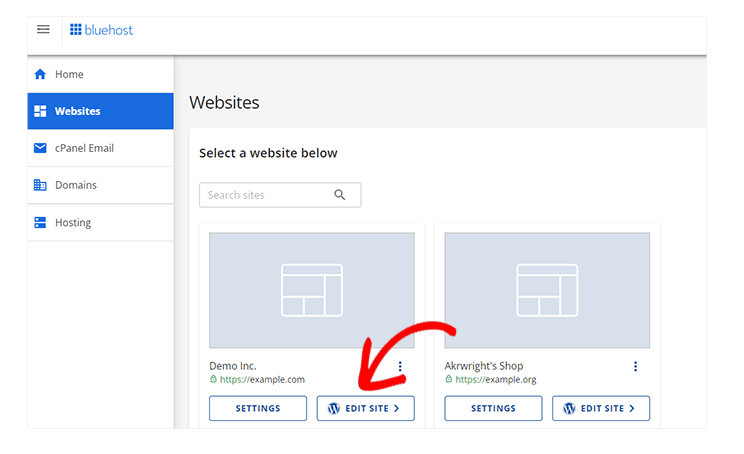Click the Home house icon in sidebar
This screenshot has width=744, height=454.
coord(40,74)
